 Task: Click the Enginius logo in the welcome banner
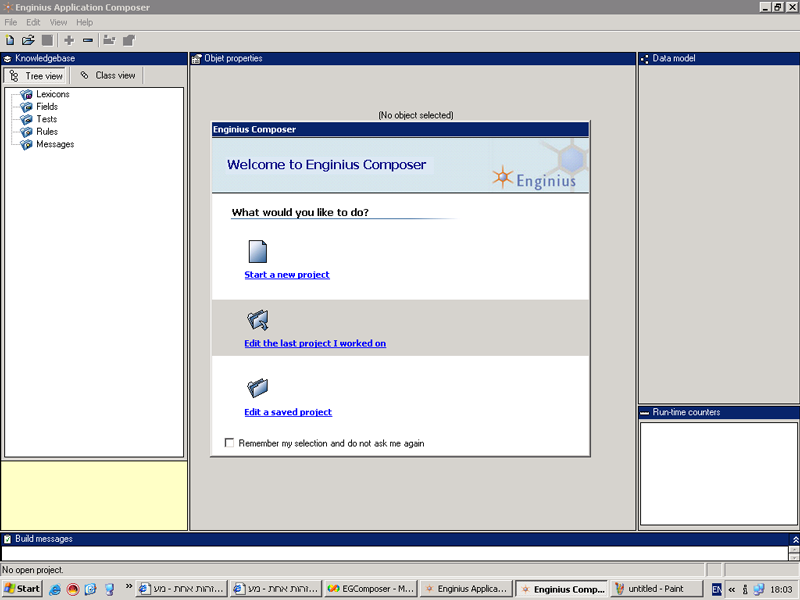pos(534,179)
